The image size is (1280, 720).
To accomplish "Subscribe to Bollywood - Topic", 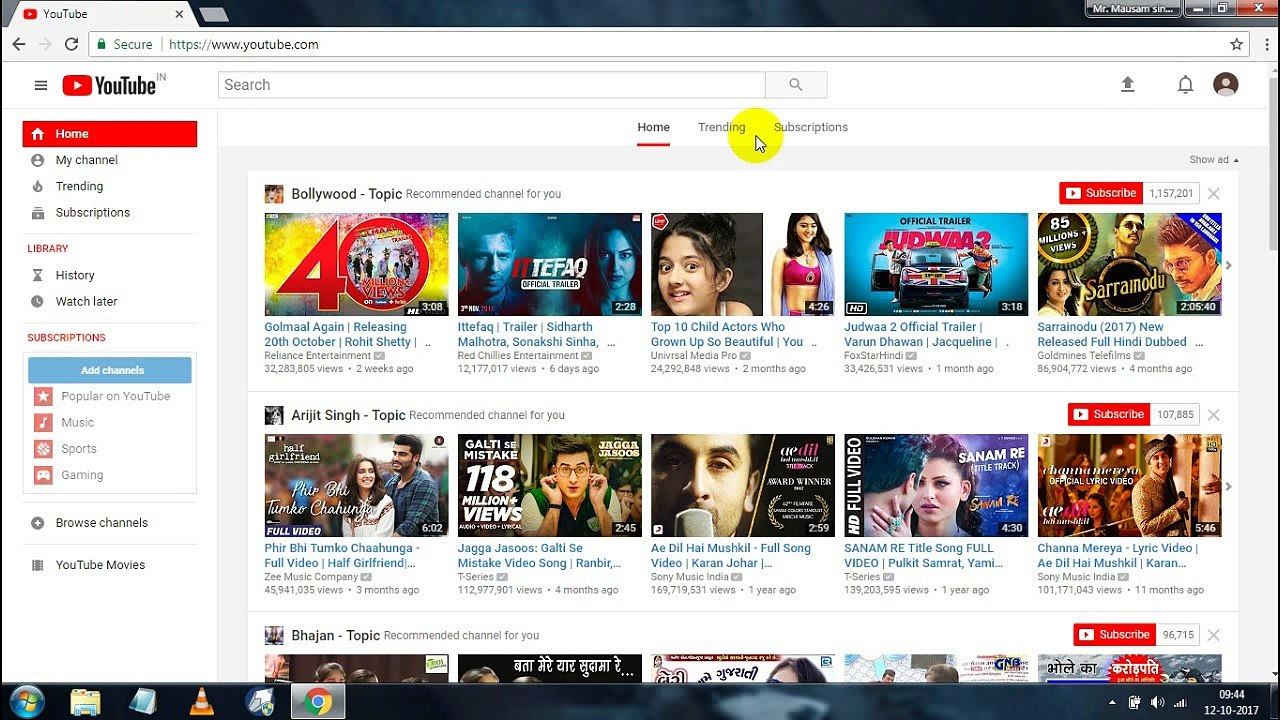I will pos(1101,193).
